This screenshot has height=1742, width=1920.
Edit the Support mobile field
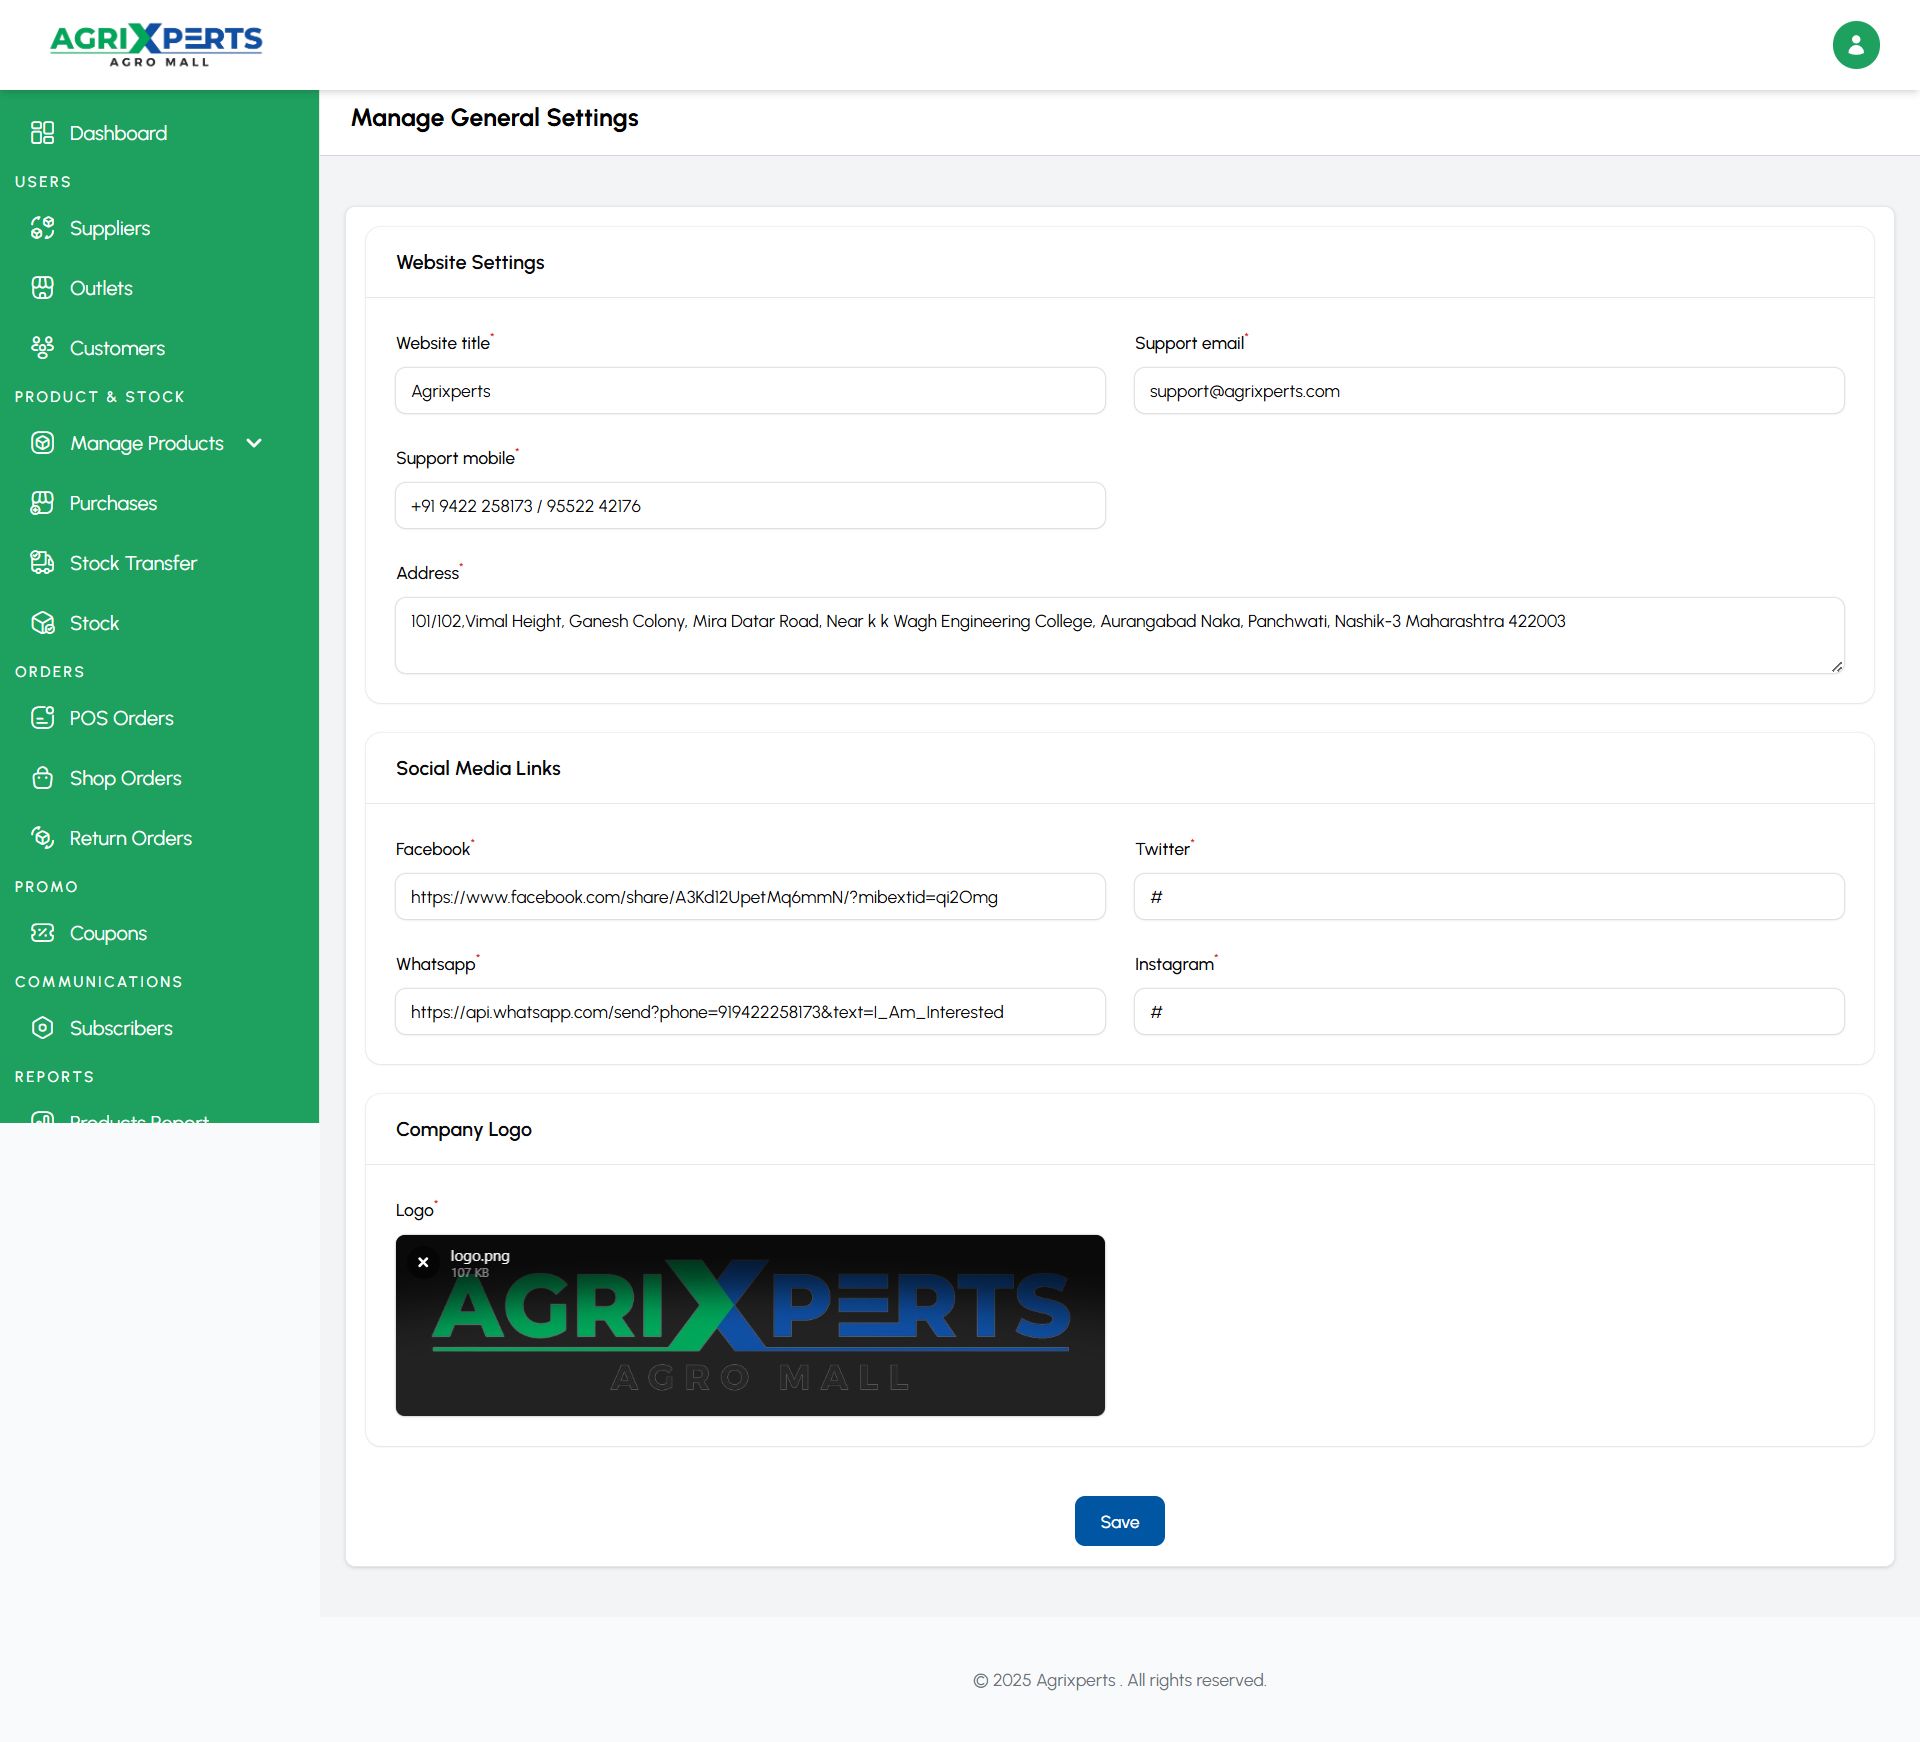click(x=750, y=506)
